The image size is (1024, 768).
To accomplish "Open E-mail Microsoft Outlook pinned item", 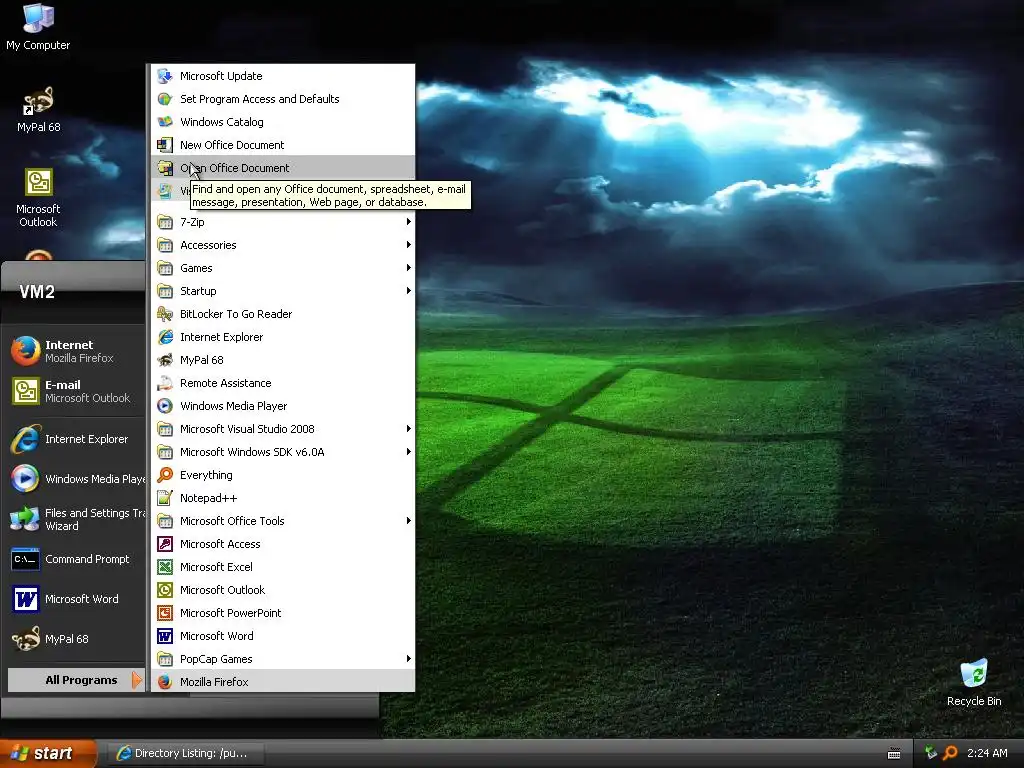I will click(x=76, y=391).
